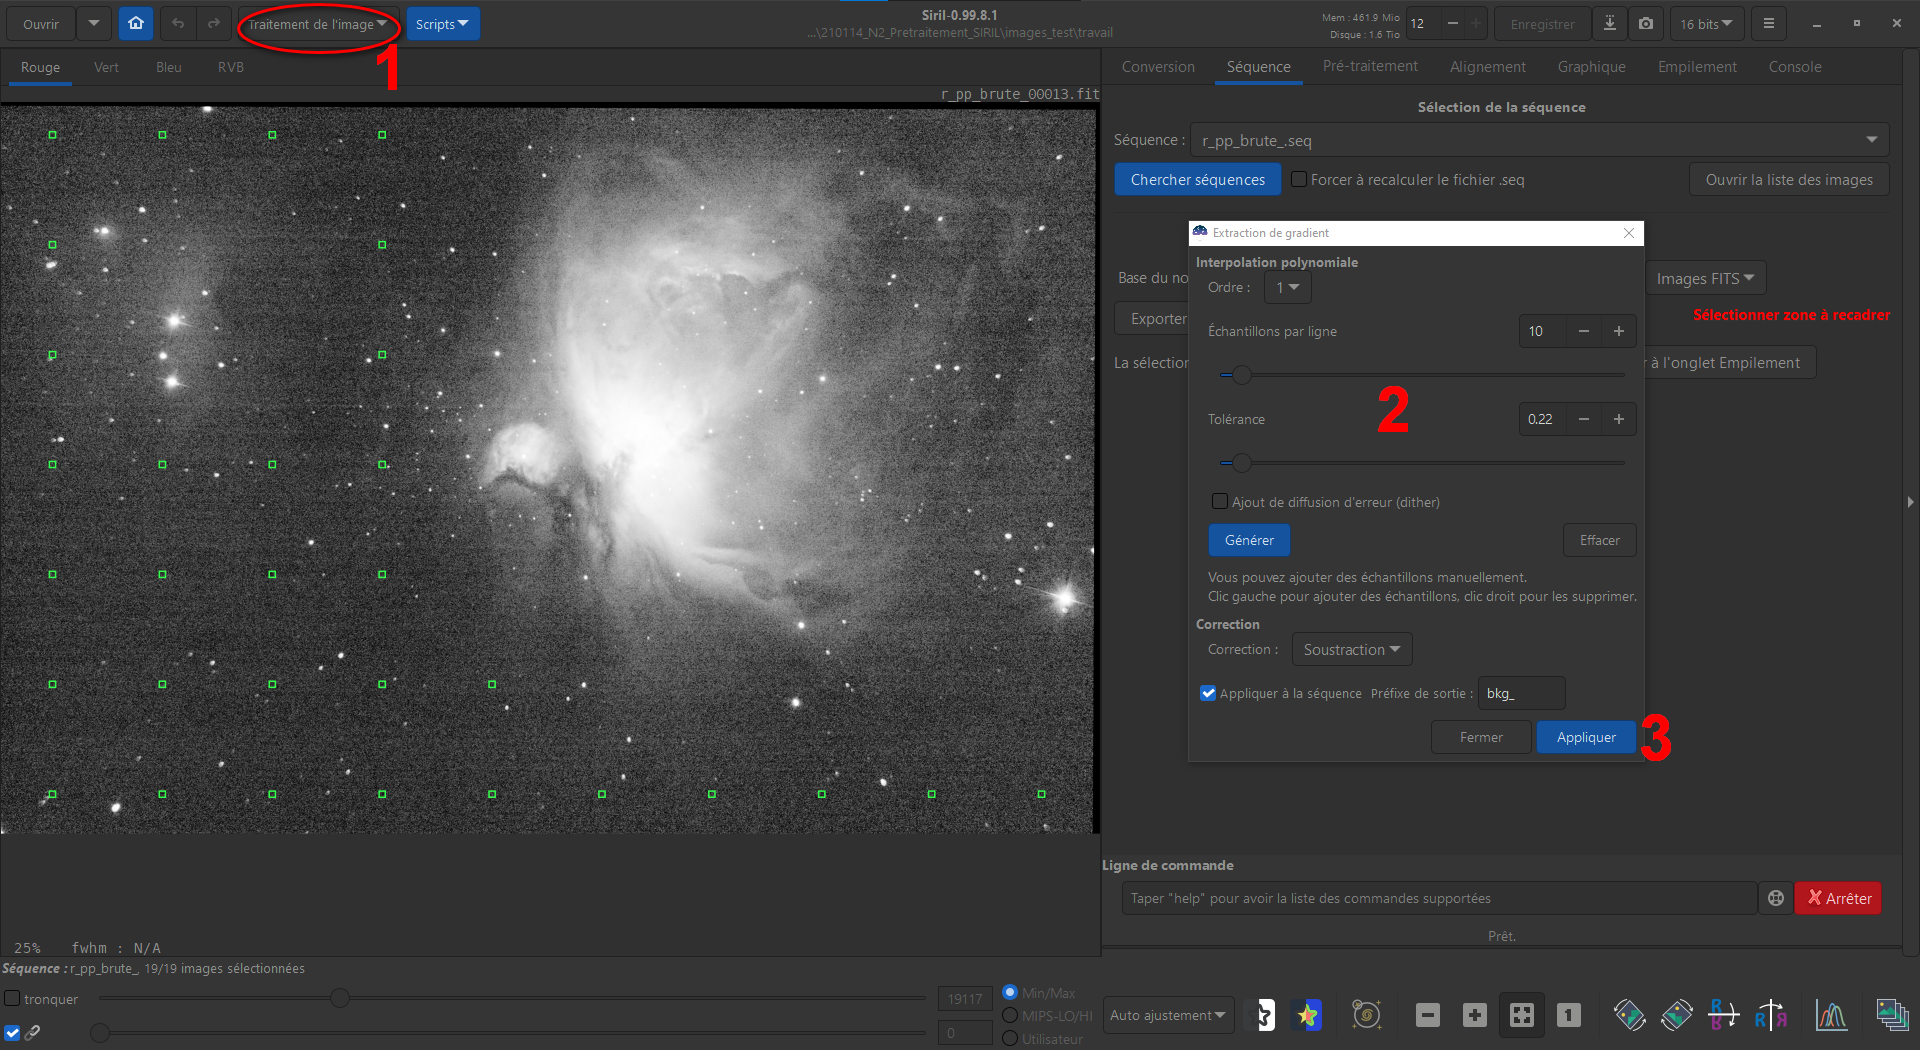The width and height of the screenshot is (1920, 1050).
Task: Collapse the right panel arrow
Action: (x=1910, y=502)
